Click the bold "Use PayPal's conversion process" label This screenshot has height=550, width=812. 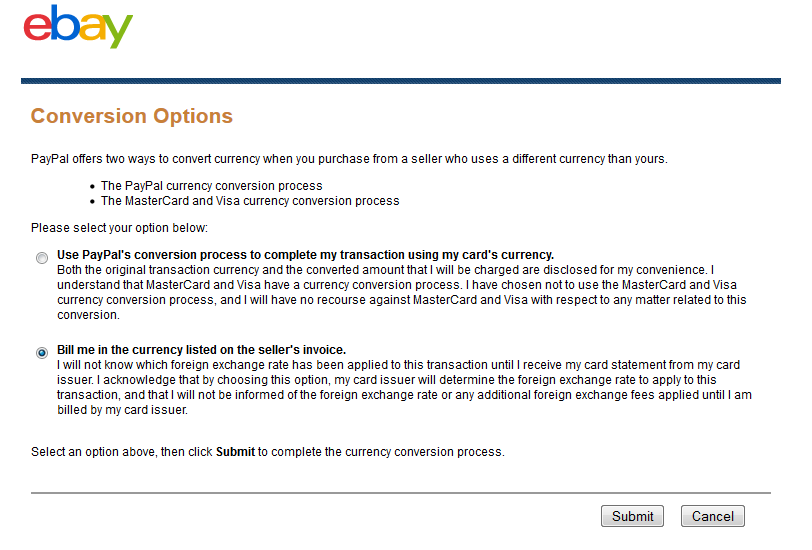click(x=305, y=255)
